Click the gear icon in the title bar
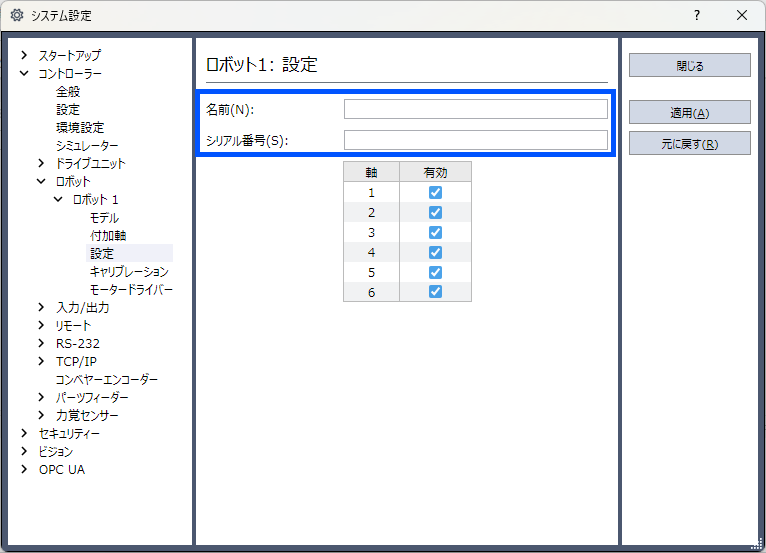766x553 pixels. click(17, 15)
